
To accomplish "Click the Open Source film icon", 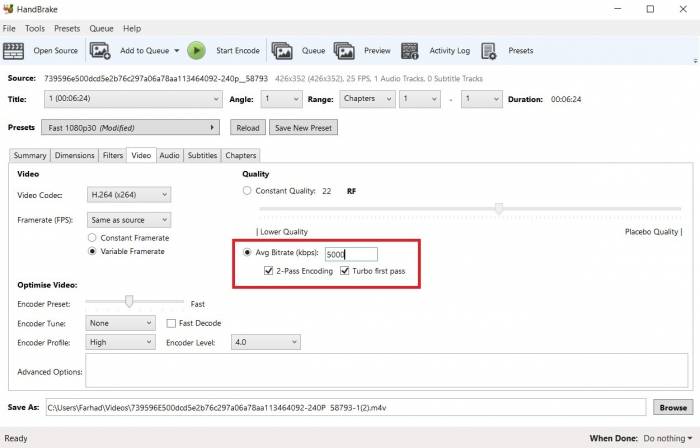I will [14, 50].
